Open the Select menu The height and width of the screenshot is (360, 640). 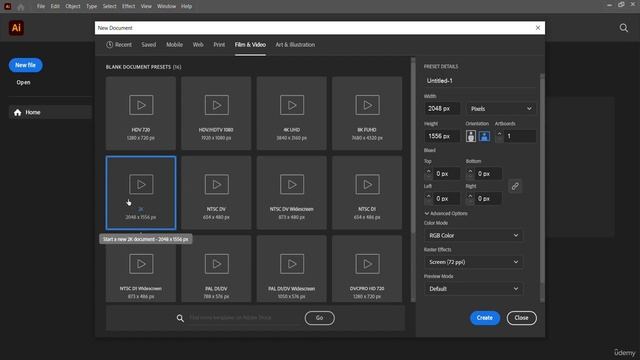pyautogui.click(x=109, y=7)
